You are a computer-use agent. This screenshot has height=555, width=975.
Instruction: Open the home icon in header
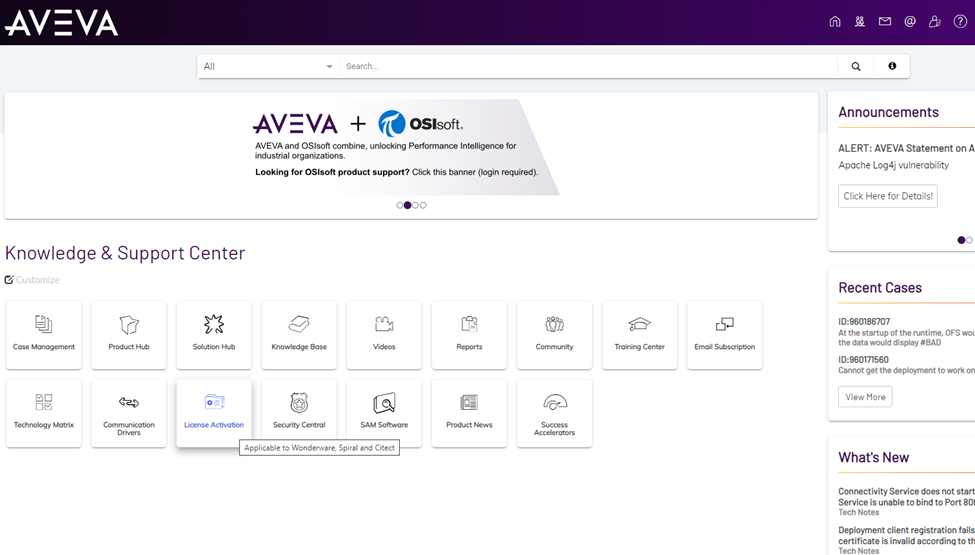[834, 22]
